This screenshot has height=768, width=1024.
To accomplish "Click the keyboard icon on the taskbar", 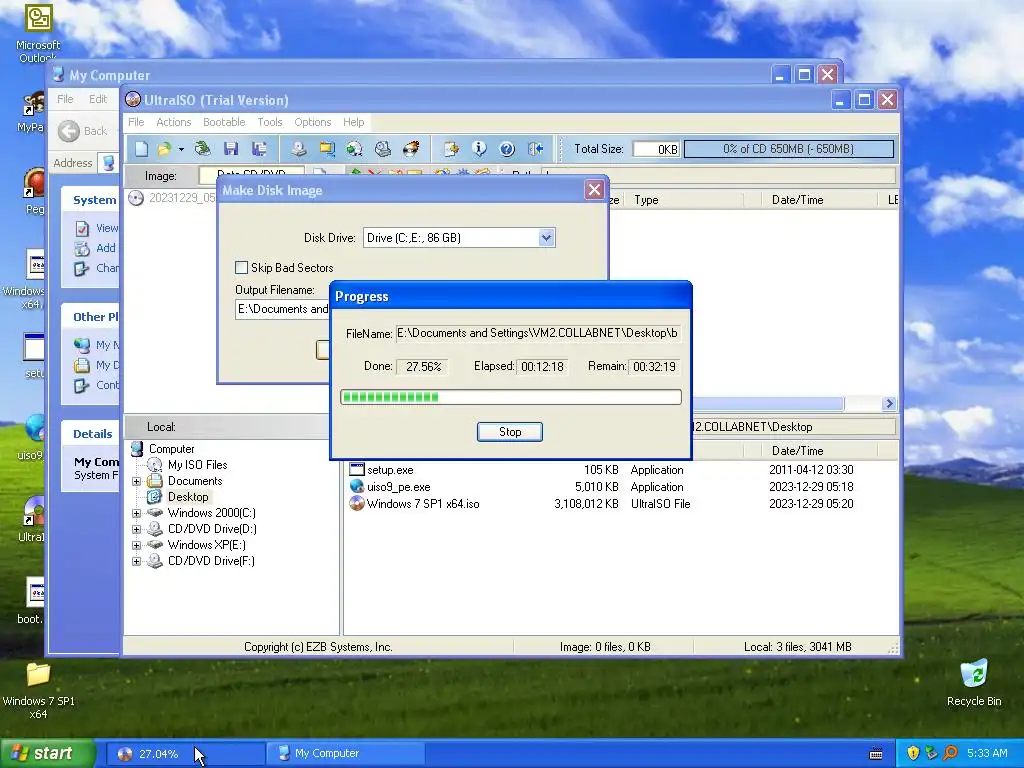I will pyautogui.click(x=876, y=754).
